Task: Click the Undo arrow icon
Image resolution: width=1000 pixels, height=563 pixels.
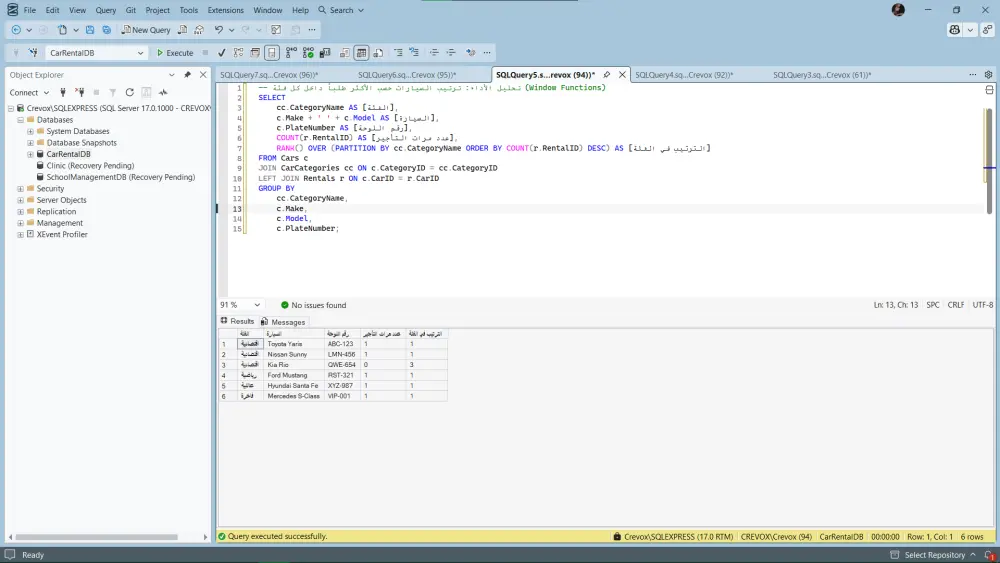Action: (219, 30)
